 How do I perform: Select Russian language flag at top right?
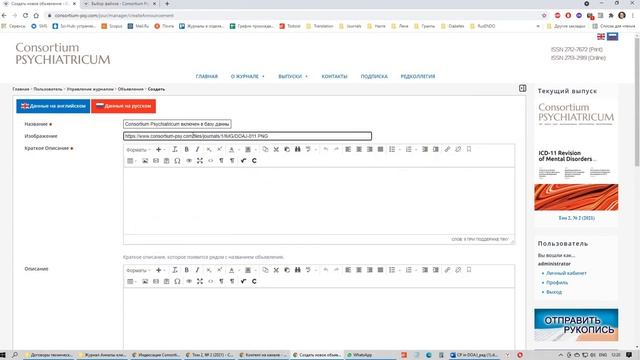tap(612, 37)
